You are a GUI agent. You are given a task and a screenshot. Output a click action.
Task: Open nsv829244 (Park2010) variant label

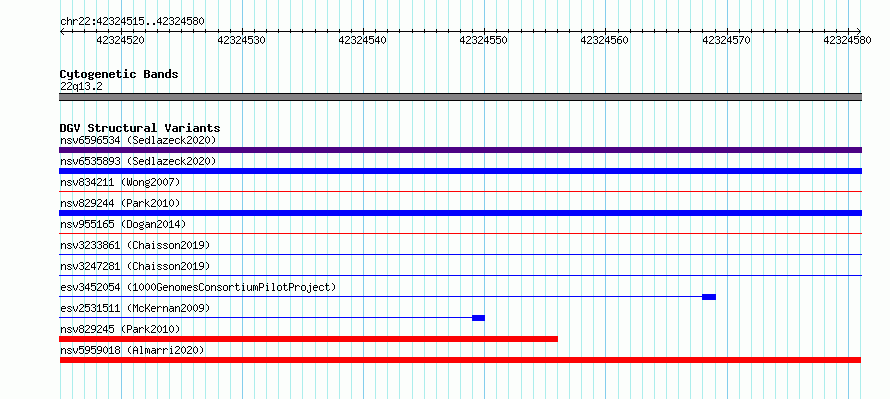click(120, 203)
